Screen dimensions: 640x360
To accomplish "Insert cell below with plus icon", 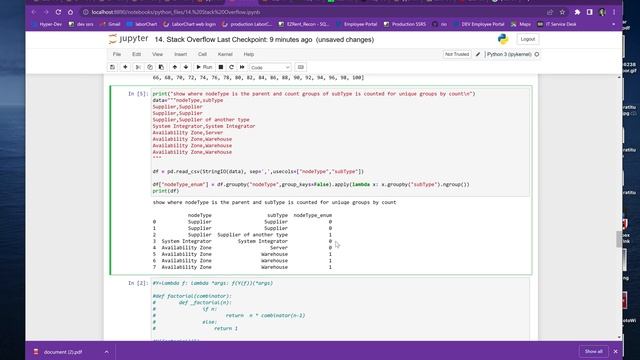I will point(125,67).
